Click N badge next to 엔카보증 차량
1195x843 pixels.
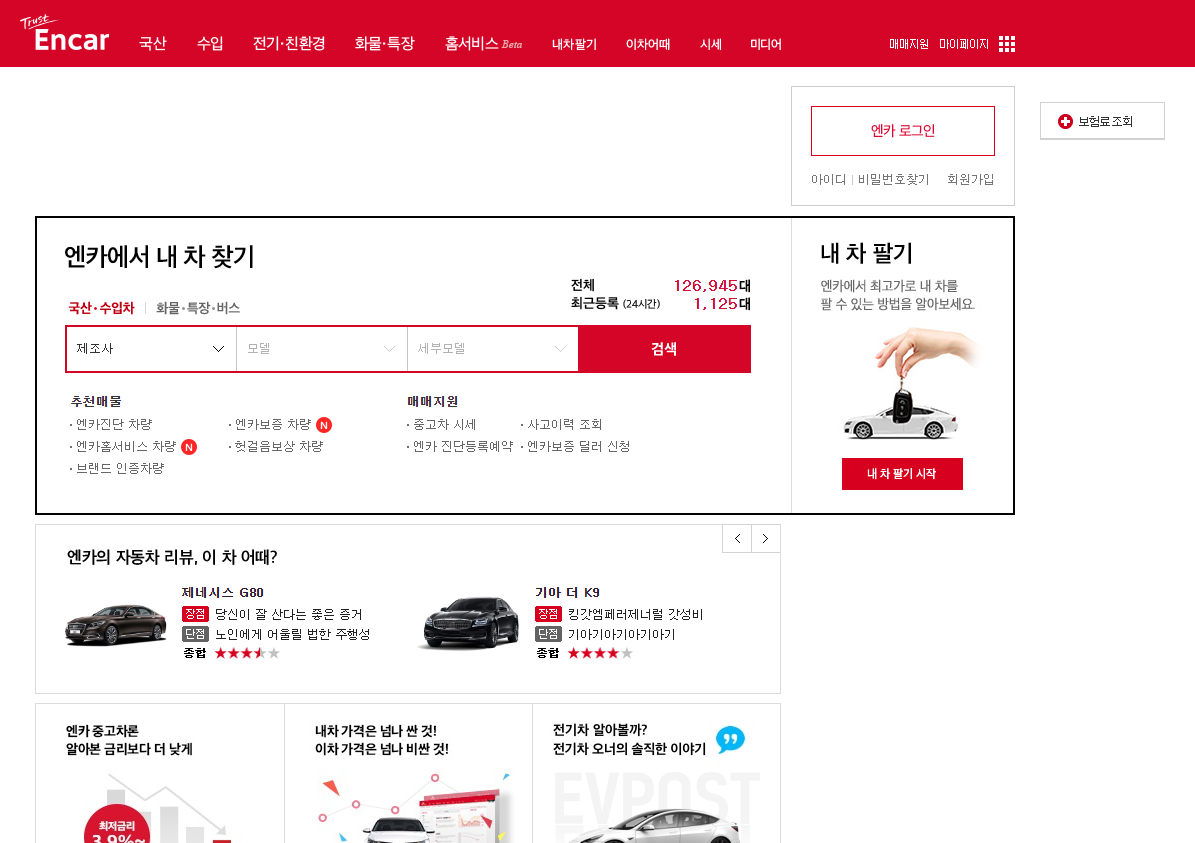click(324, 425)
